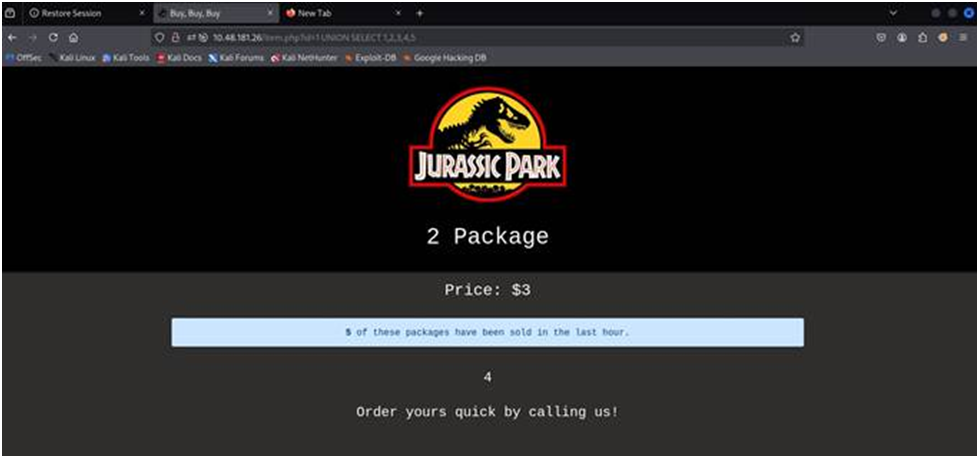This screenshot has height=458, width=979.
Task: Open tracking protection shield icon
Action: click(160, 38)
